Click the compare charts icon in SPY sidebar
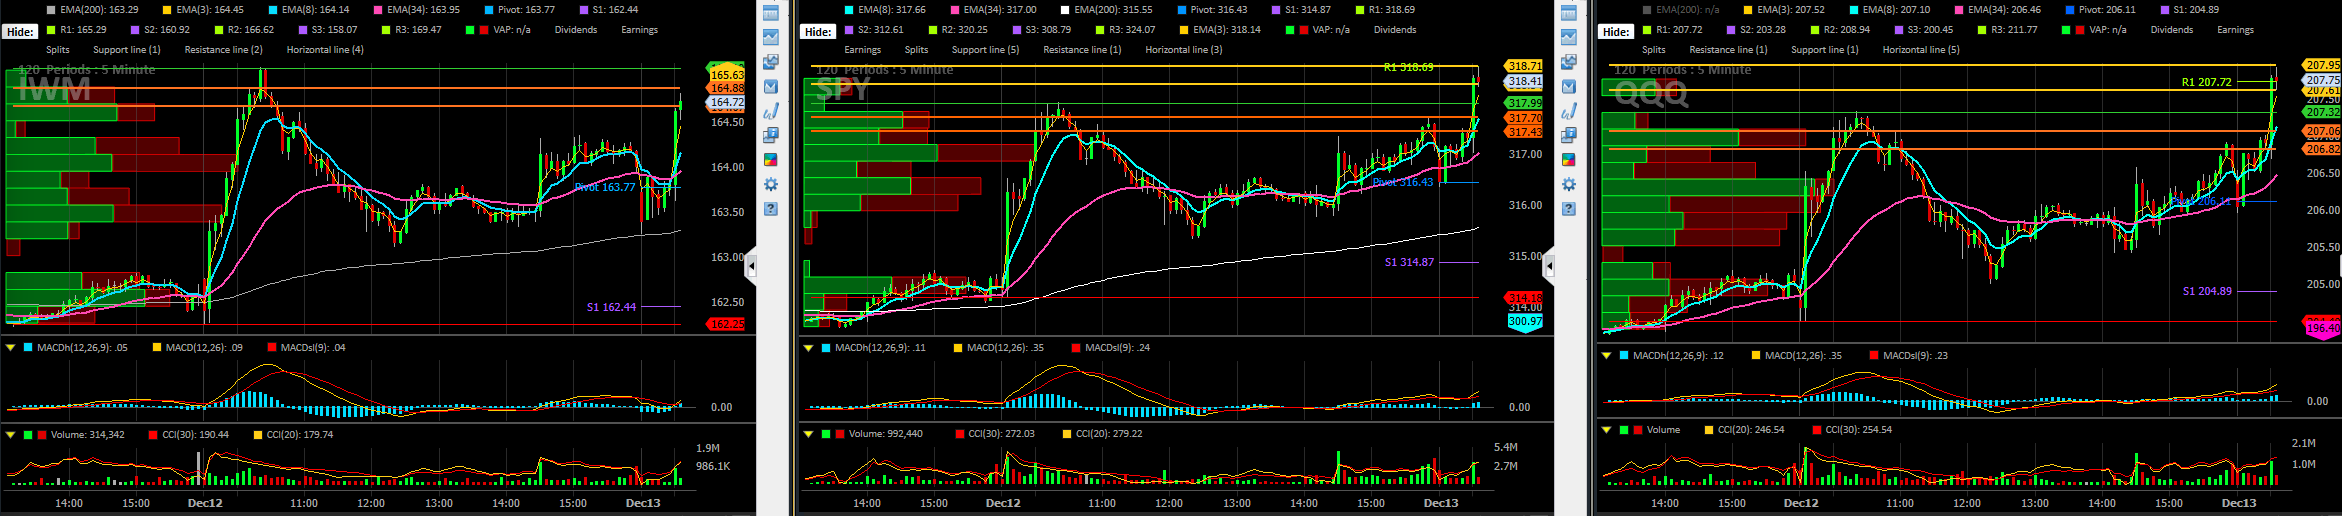 (x=1569, y=62)
